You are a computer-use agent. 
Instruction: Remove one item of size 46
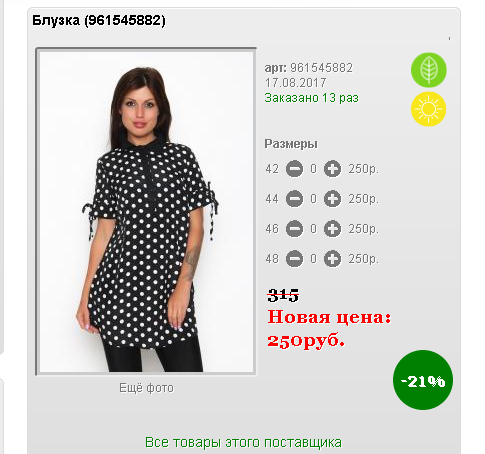point(294,229)
